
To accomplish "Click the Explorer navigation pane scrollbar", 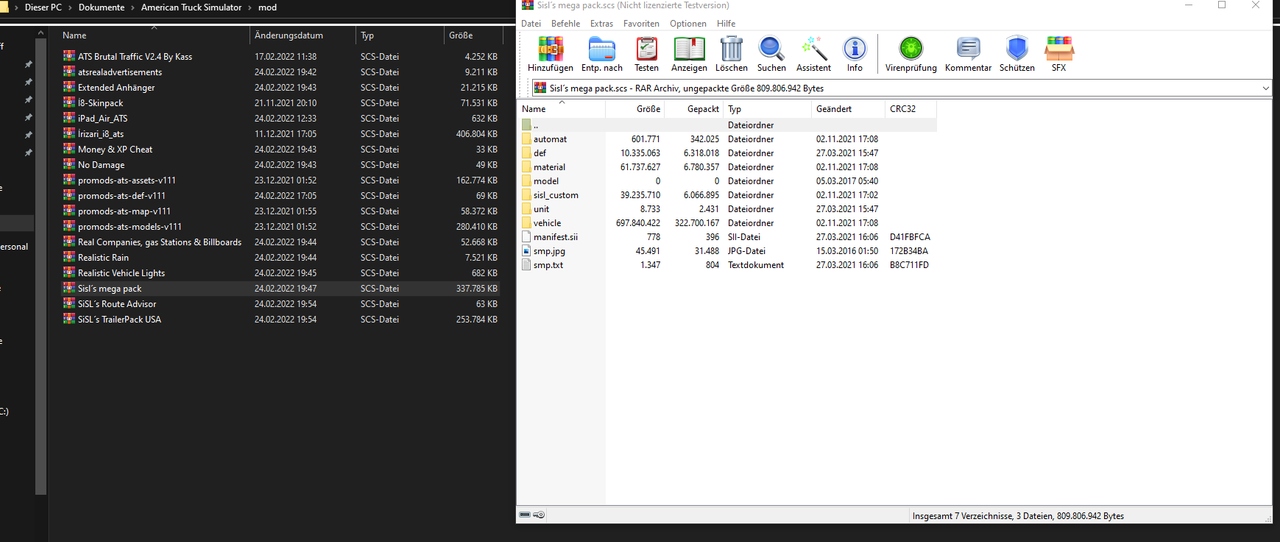I will pyautogui.click(x=40, y=265).
